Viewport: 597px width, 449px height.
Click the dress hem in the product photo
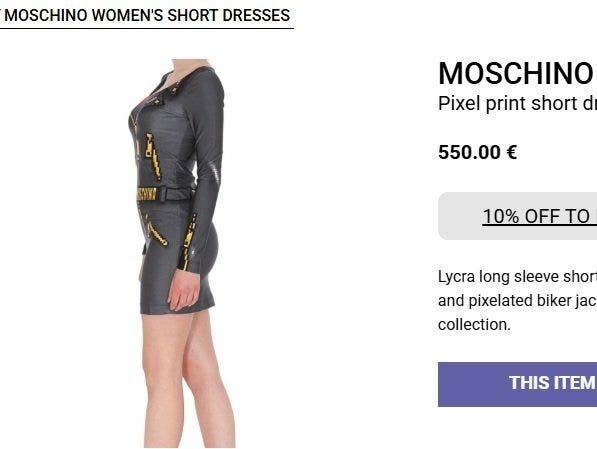[178, 306]
